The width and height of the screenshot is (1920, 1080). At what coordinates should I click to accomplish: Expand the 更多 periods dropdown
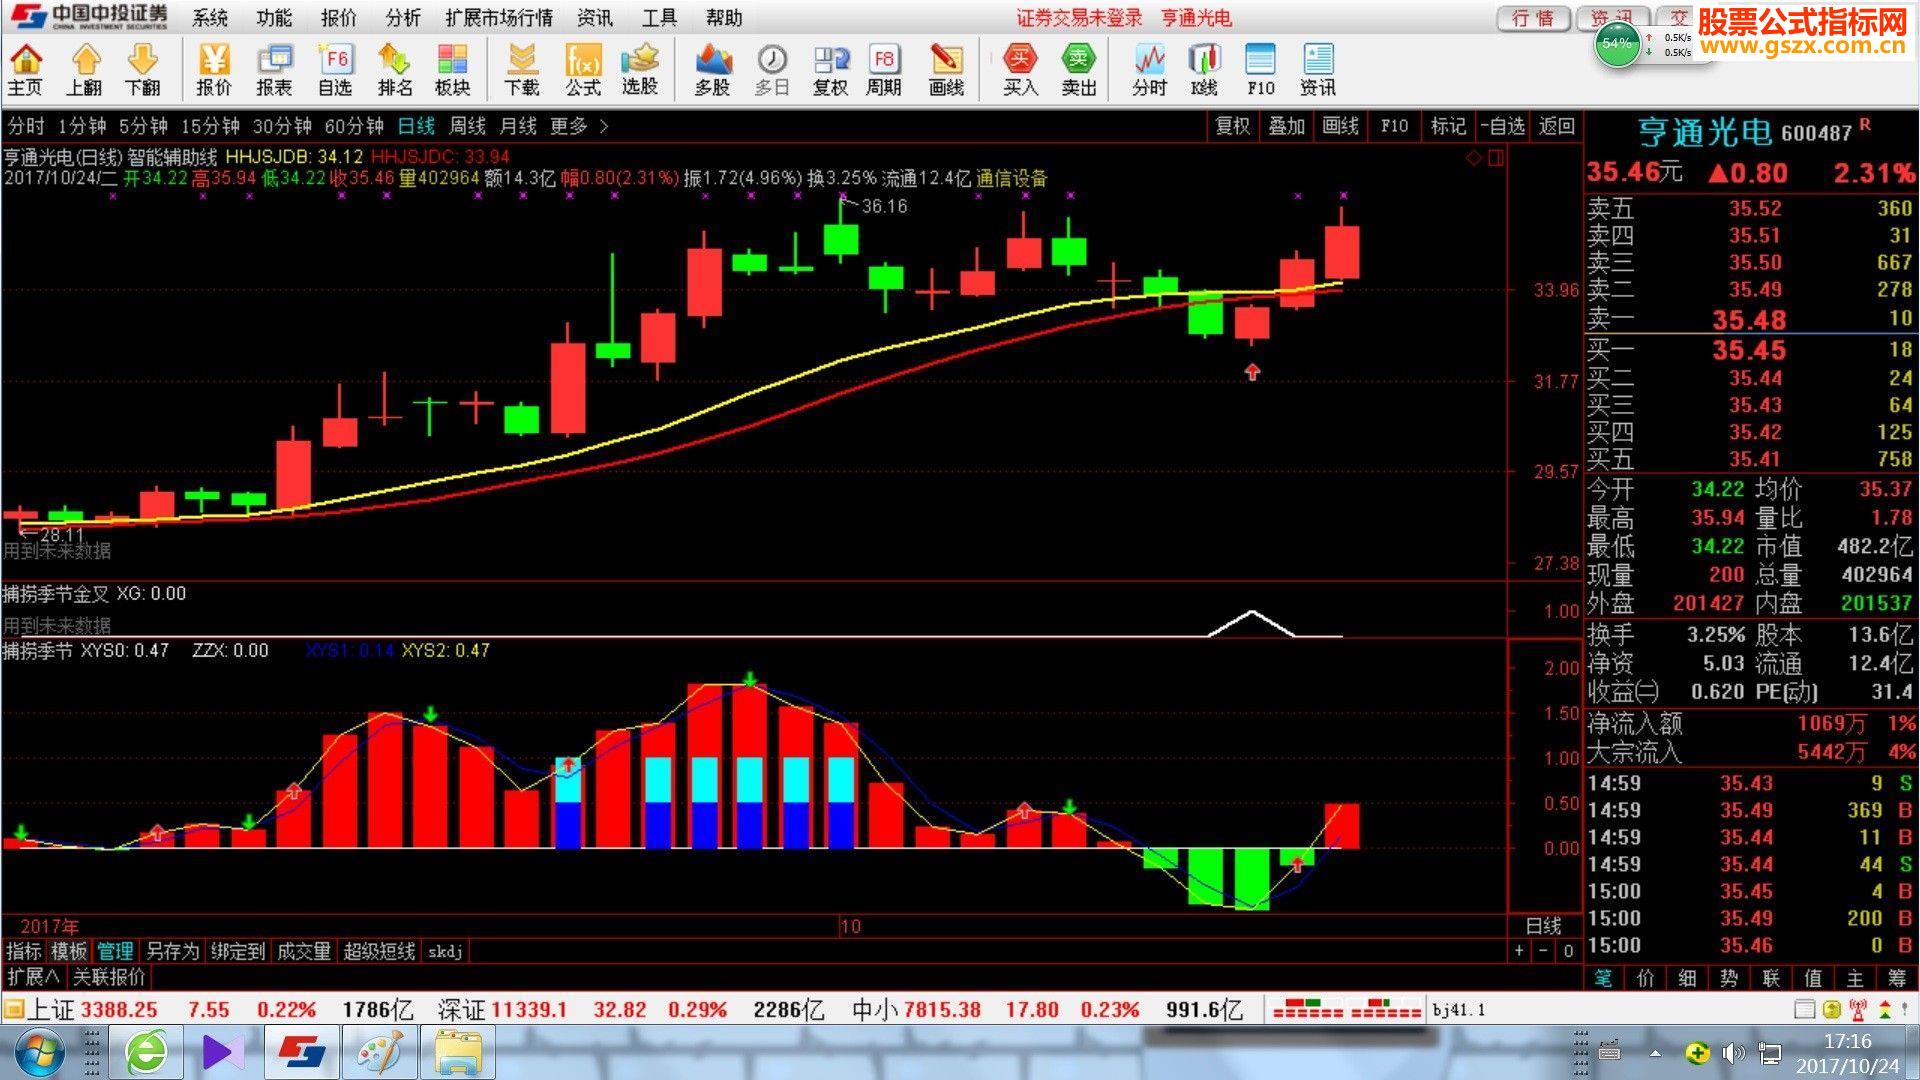(x=578, y=126)
